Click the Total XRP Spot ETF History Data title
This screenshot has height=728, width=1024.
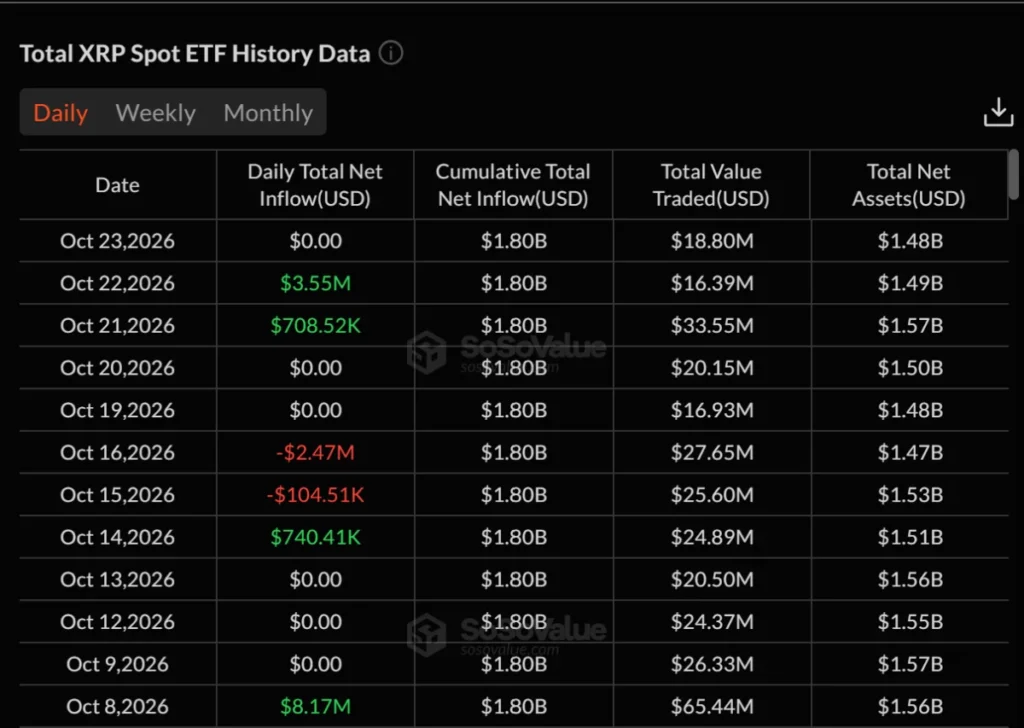[195, 54]
